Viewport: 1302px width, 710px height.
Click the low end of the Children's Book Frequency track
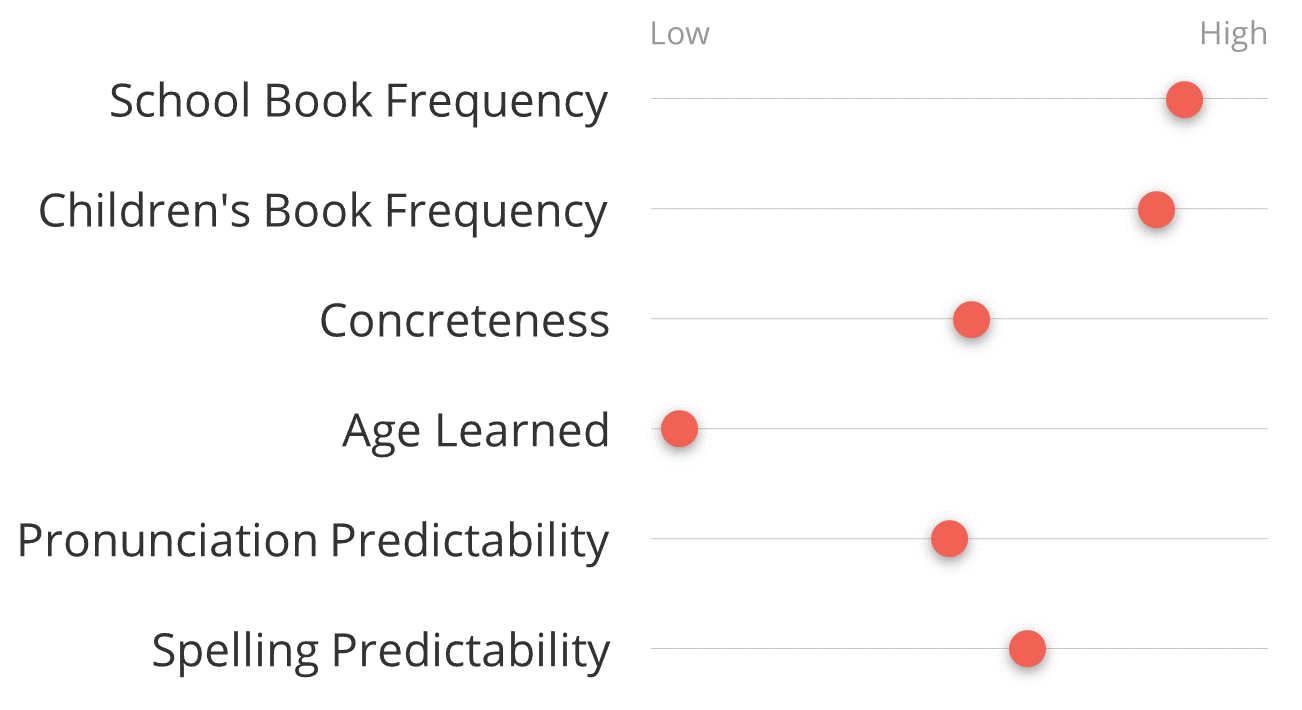point(656,208)
